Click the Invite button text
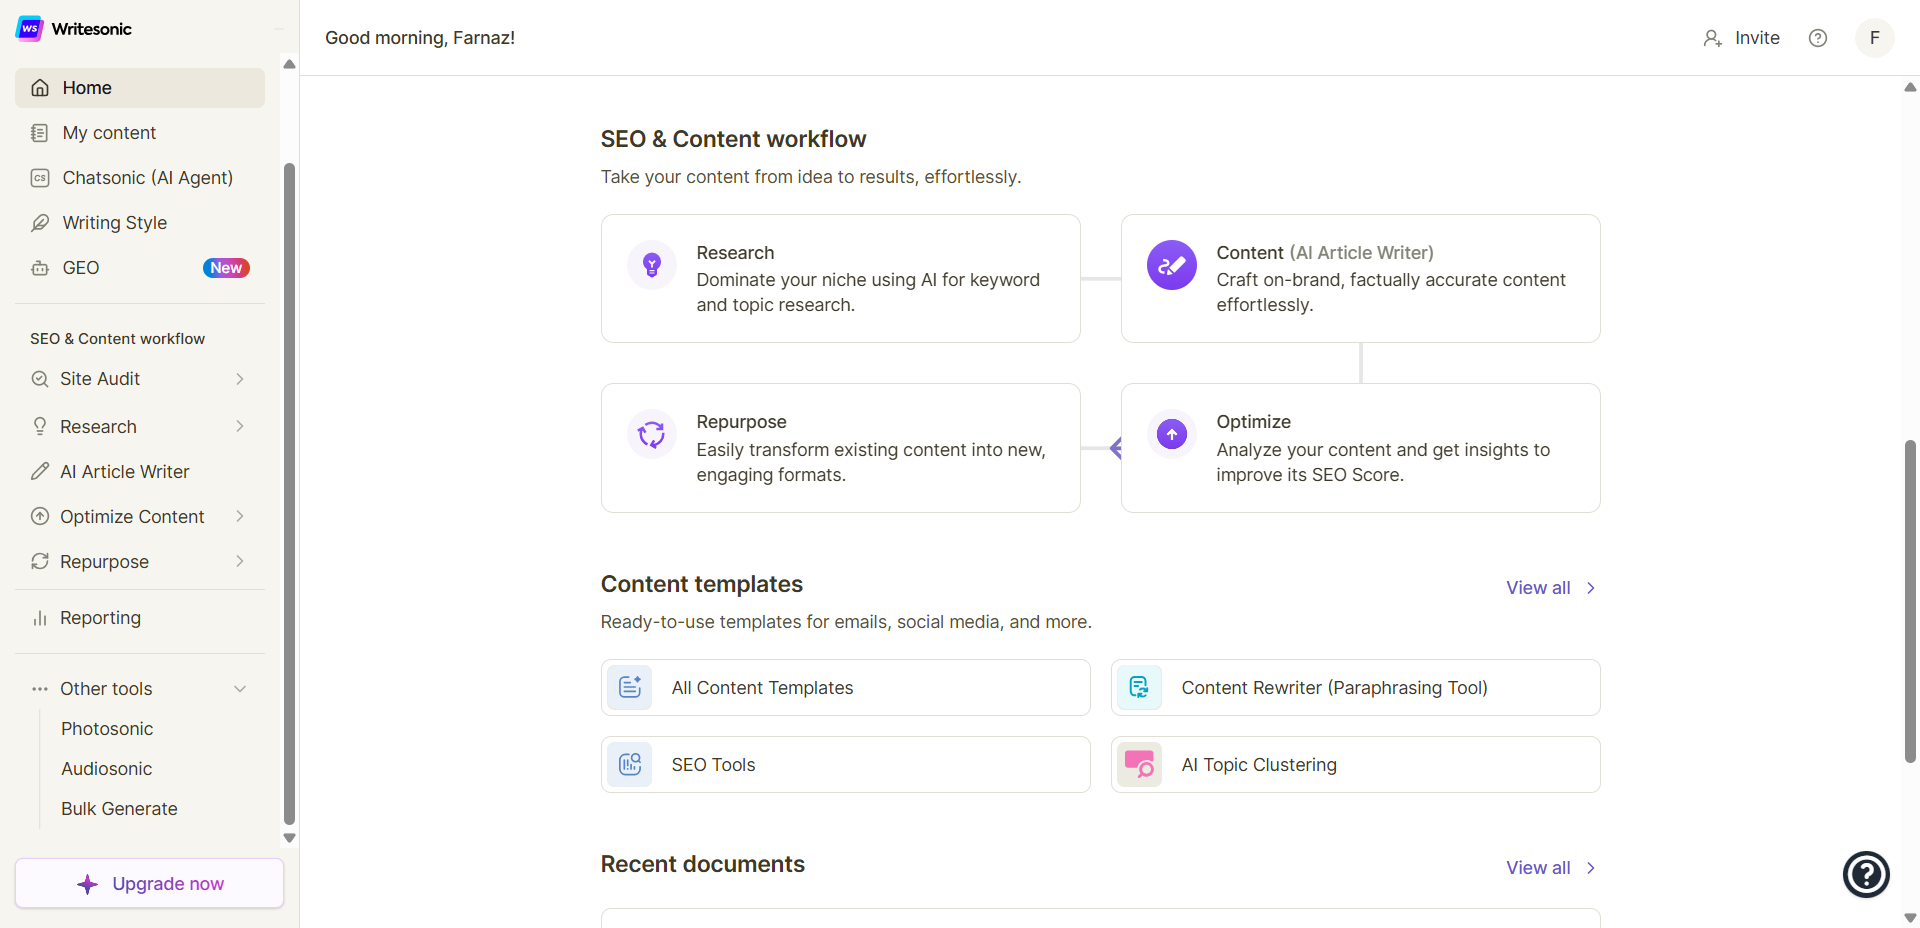The width and height of the screenshot is (1920, 928). tap(1757, 38)
